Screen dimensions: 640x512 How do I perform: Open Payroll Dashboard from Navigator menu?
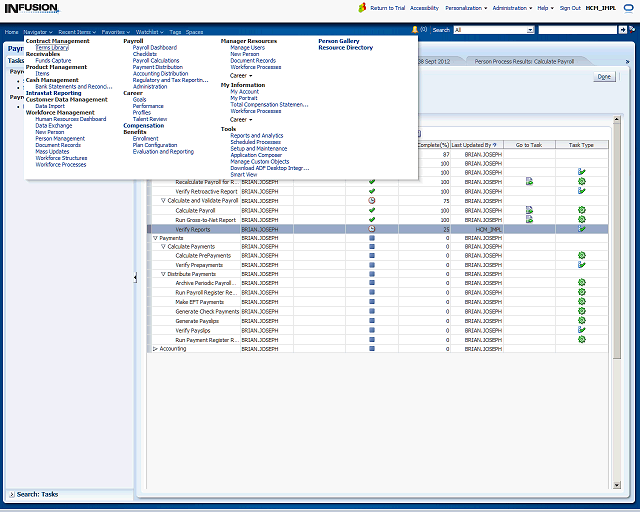pos(154,47)
